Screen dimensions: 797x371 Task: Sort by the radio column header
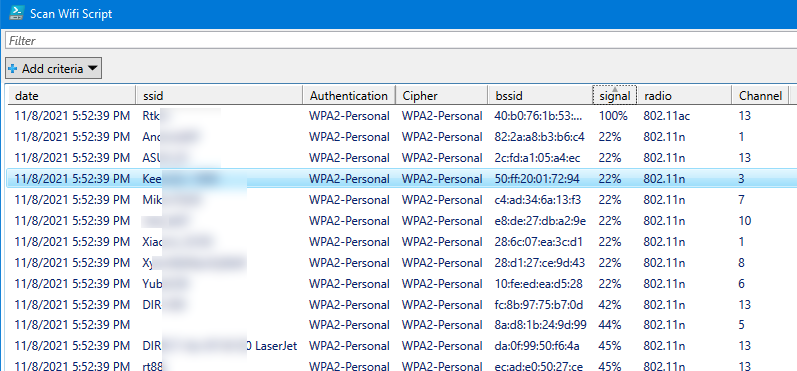684,96
